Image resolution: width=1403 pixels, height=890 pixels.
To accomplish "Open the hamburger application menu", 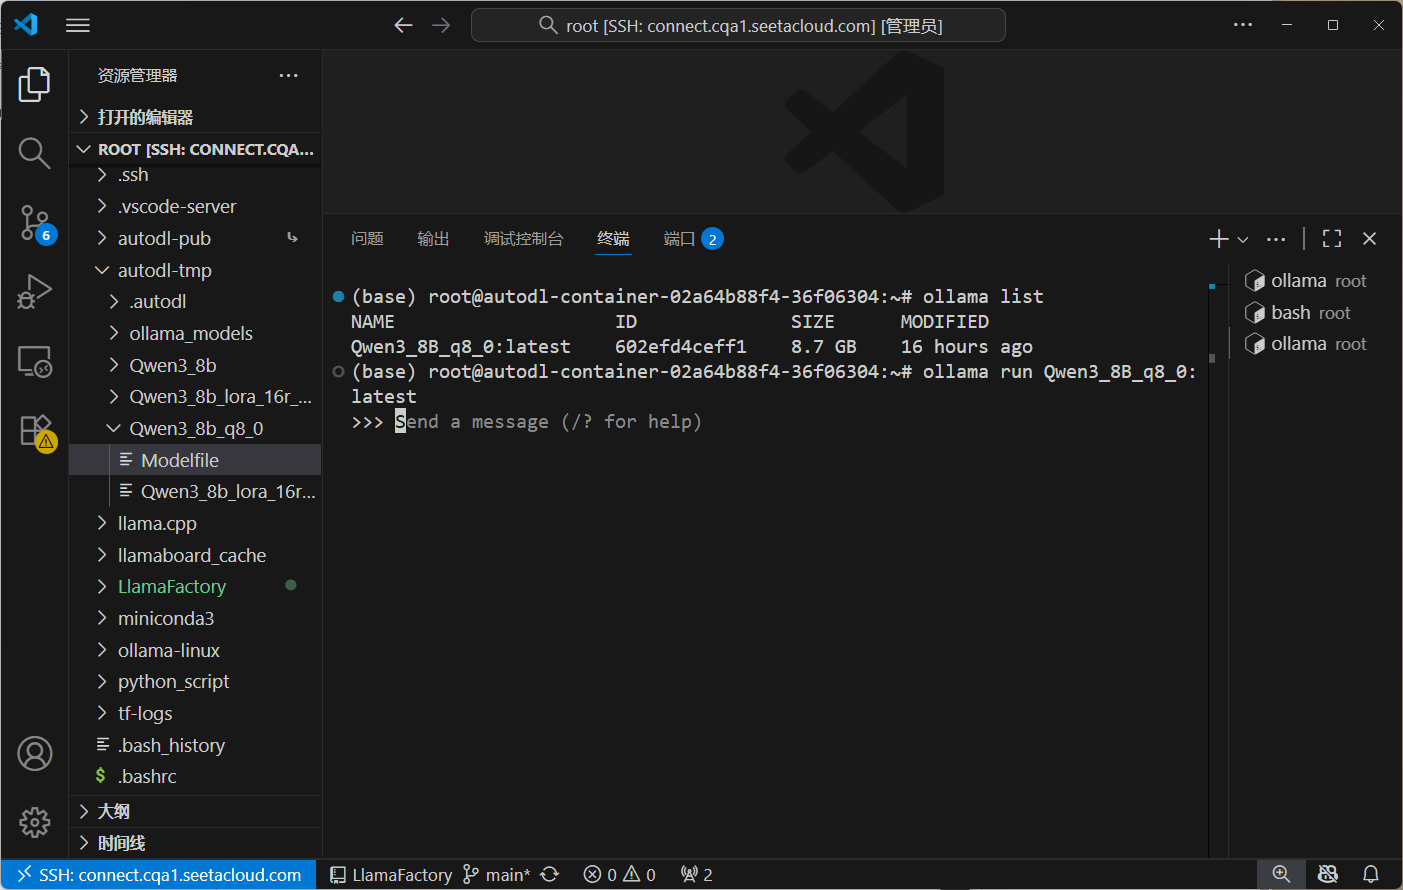I will pyautogui.click(x=78, y=25).
